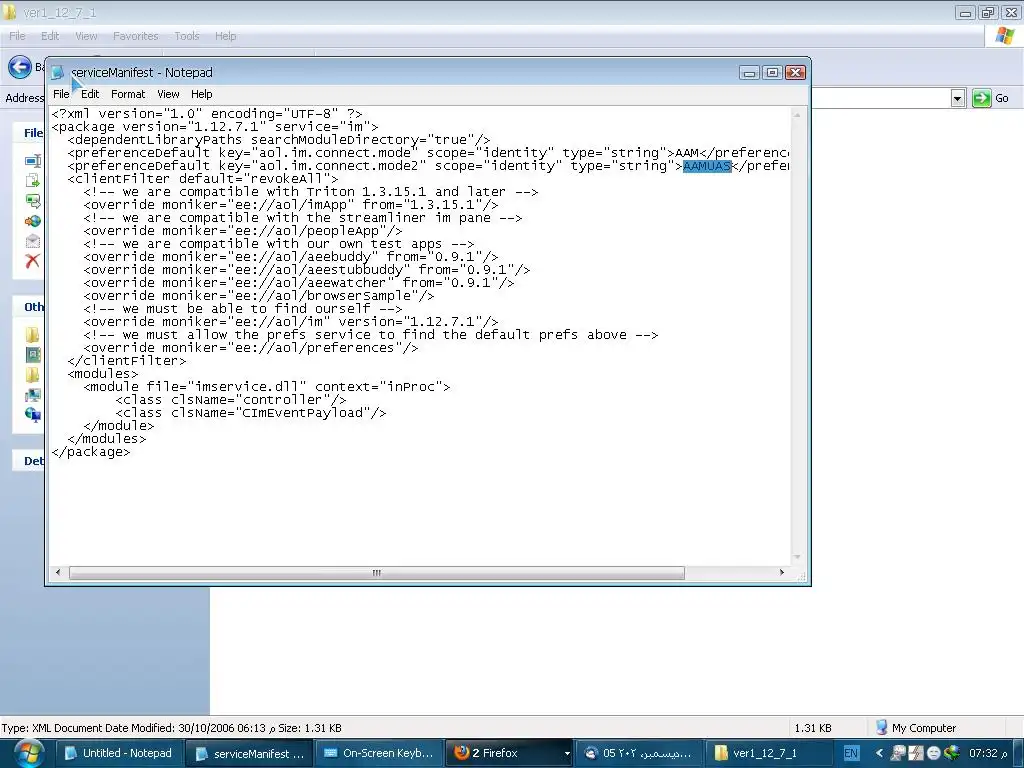Click the Explorer Back arrow button
This screenshot has height=768, width=1024.
[x=20, y=67]
